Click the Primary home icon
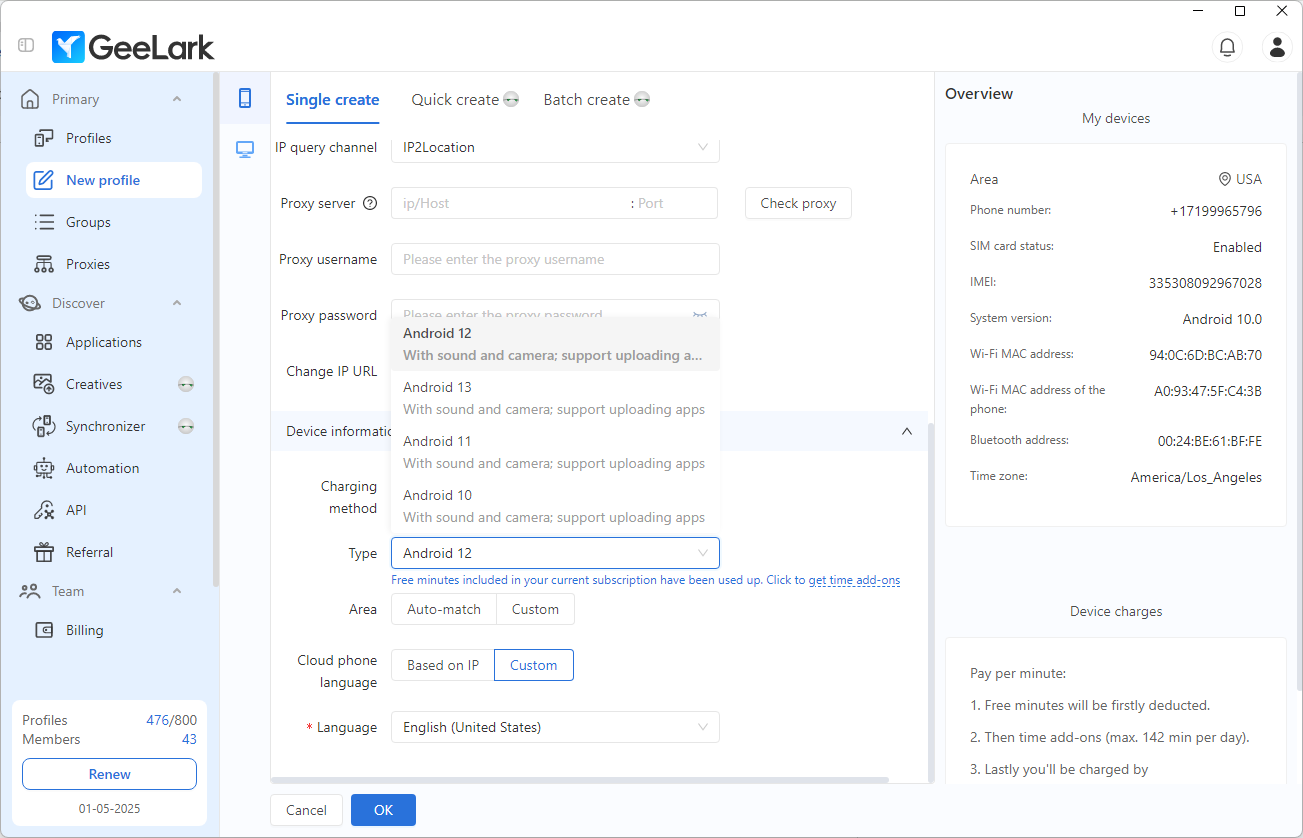This screenshot has width=1303, height=838. (x=31, y=99)
